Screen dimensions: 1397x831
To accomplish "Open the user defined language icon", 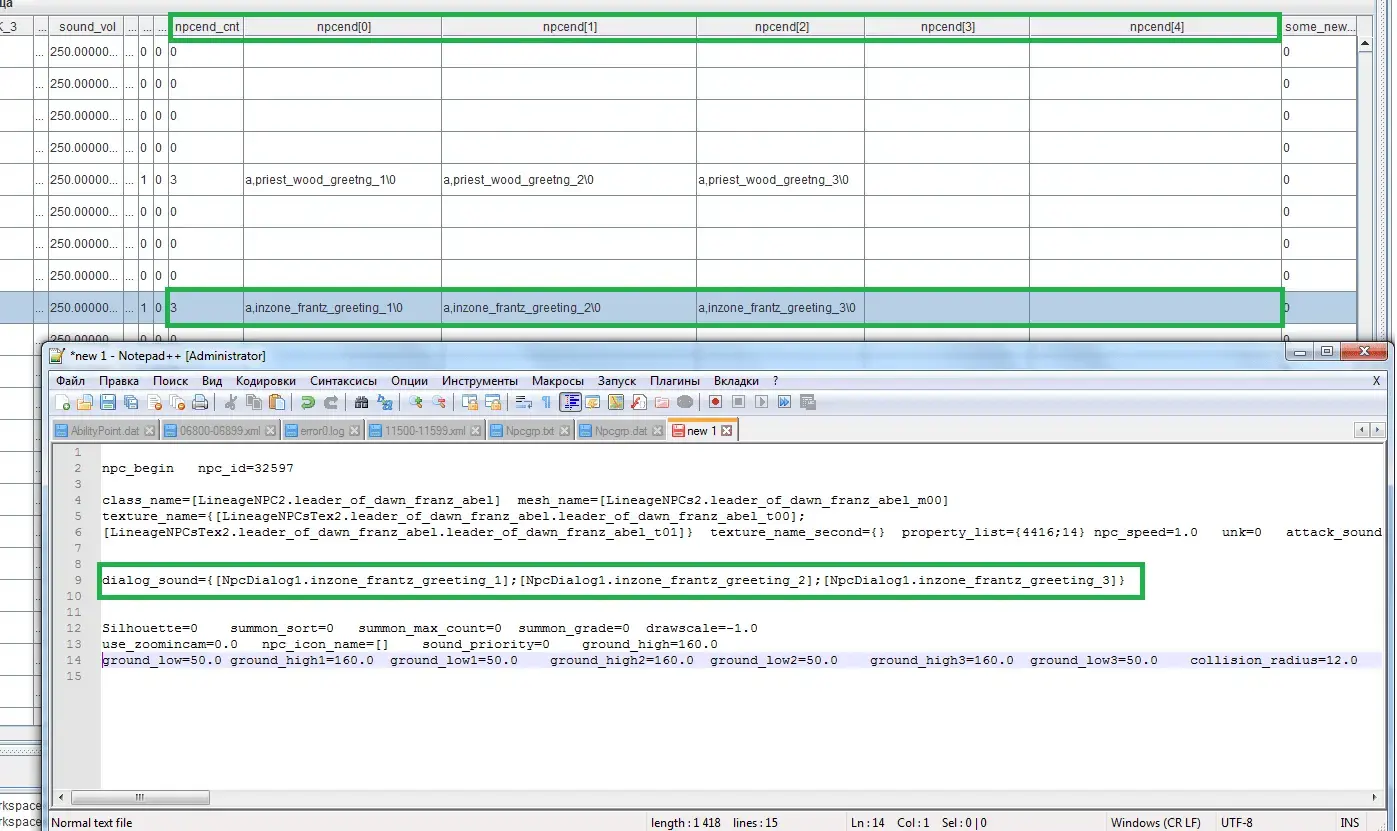I will pyautogui.click(x=592, y=402).
